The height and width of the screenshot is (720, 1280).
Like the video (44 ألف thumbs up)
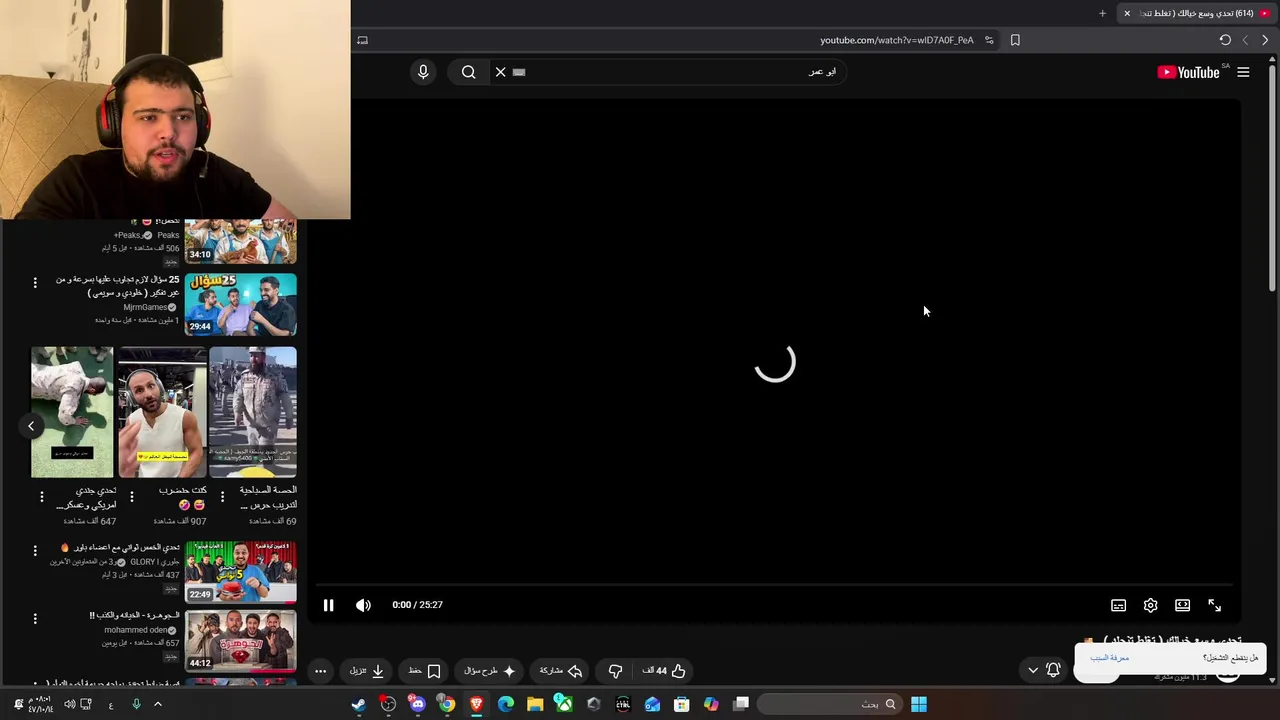(664, 671)
